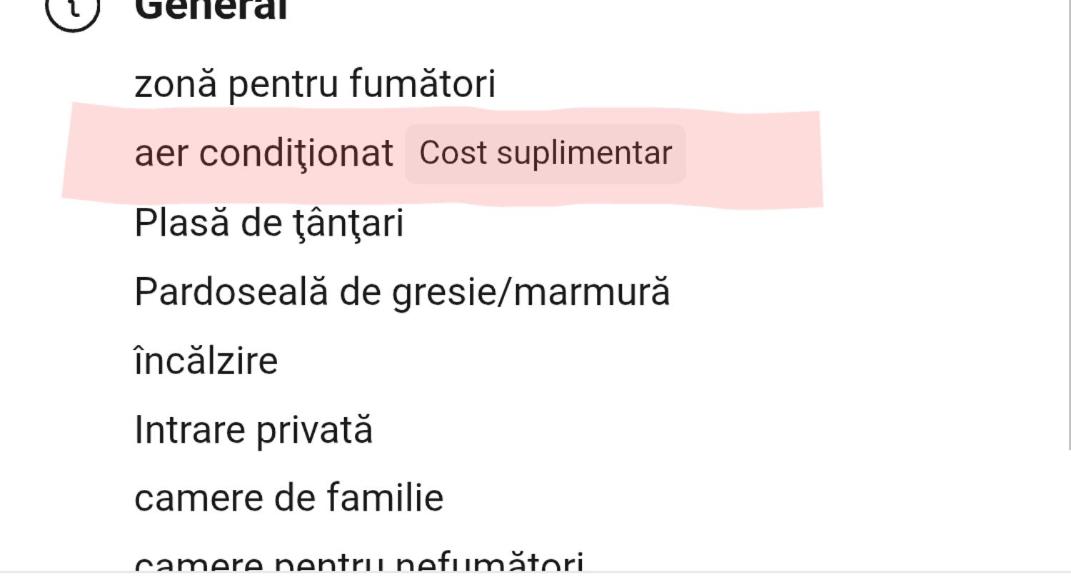The width and height of the screenshot is (1071, 582).
Task: Select the aer condiţionat amenity text
Action: tap(264, 153)
